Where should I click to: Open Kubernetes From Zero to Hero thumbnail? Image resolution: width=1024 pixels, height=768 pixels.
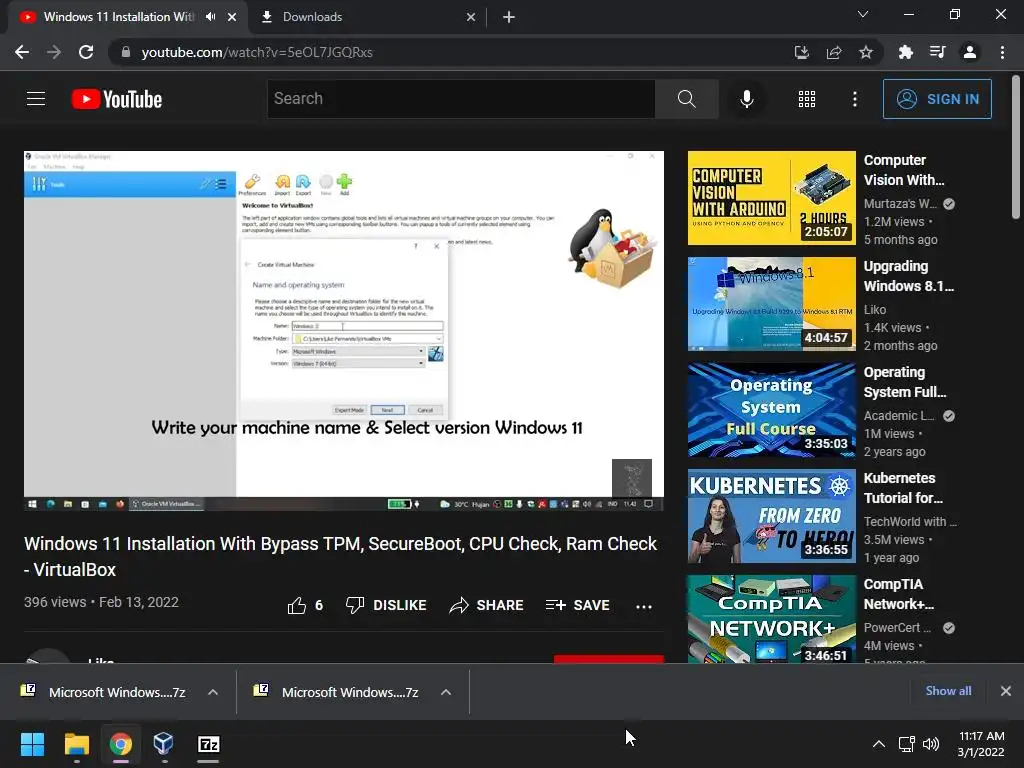click(771, 516)
